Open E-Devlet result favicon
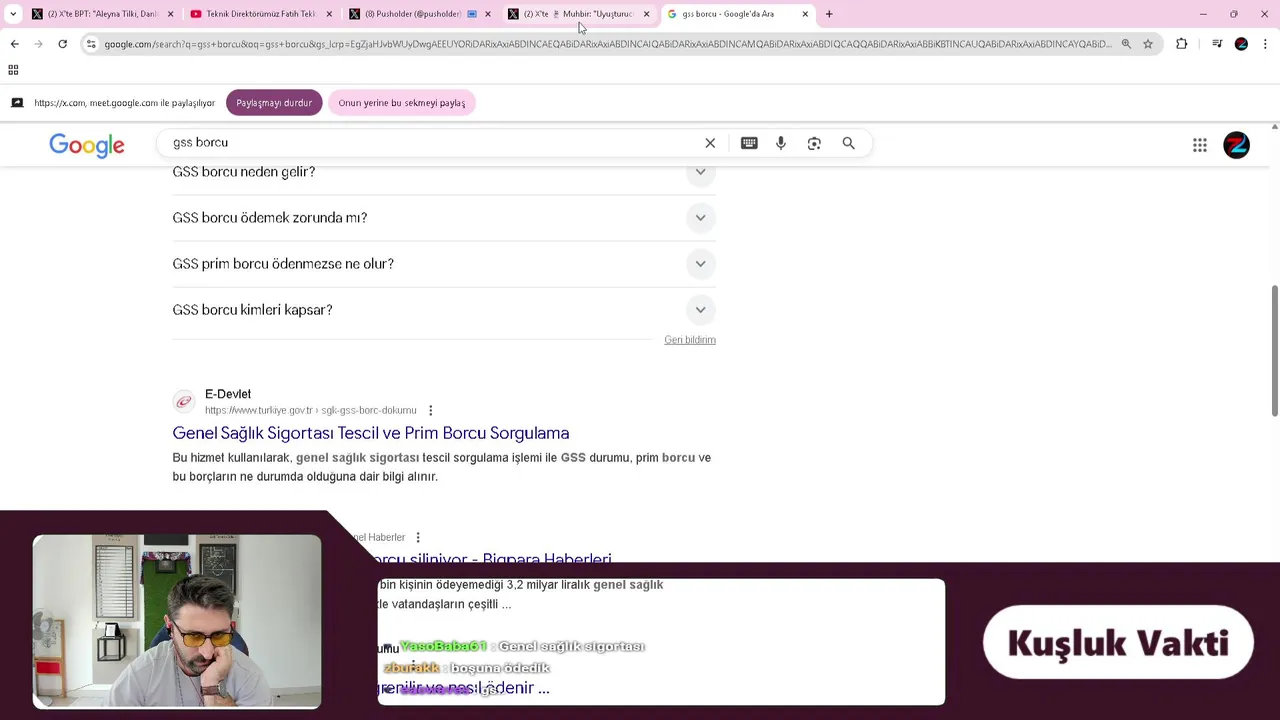The image size is (1280, 720). point(184,402)
